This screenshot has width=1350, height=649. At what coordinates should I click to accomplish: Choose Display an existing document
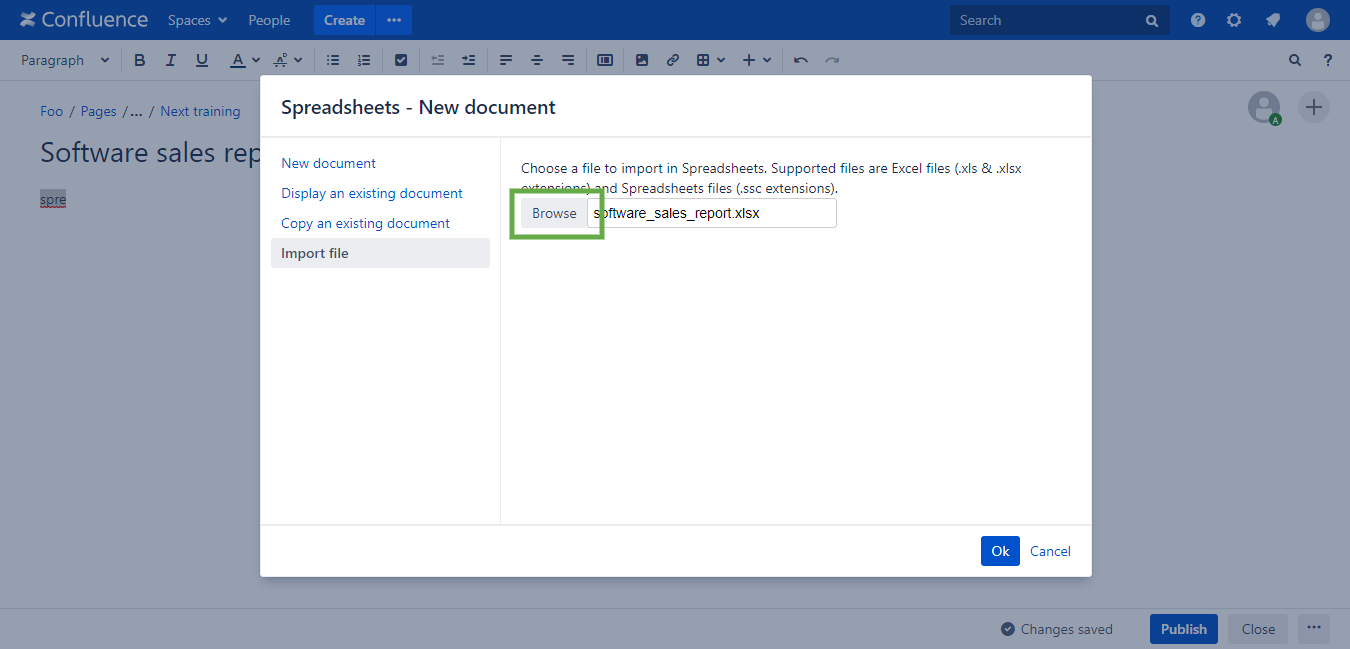click(x=371, y=193)
